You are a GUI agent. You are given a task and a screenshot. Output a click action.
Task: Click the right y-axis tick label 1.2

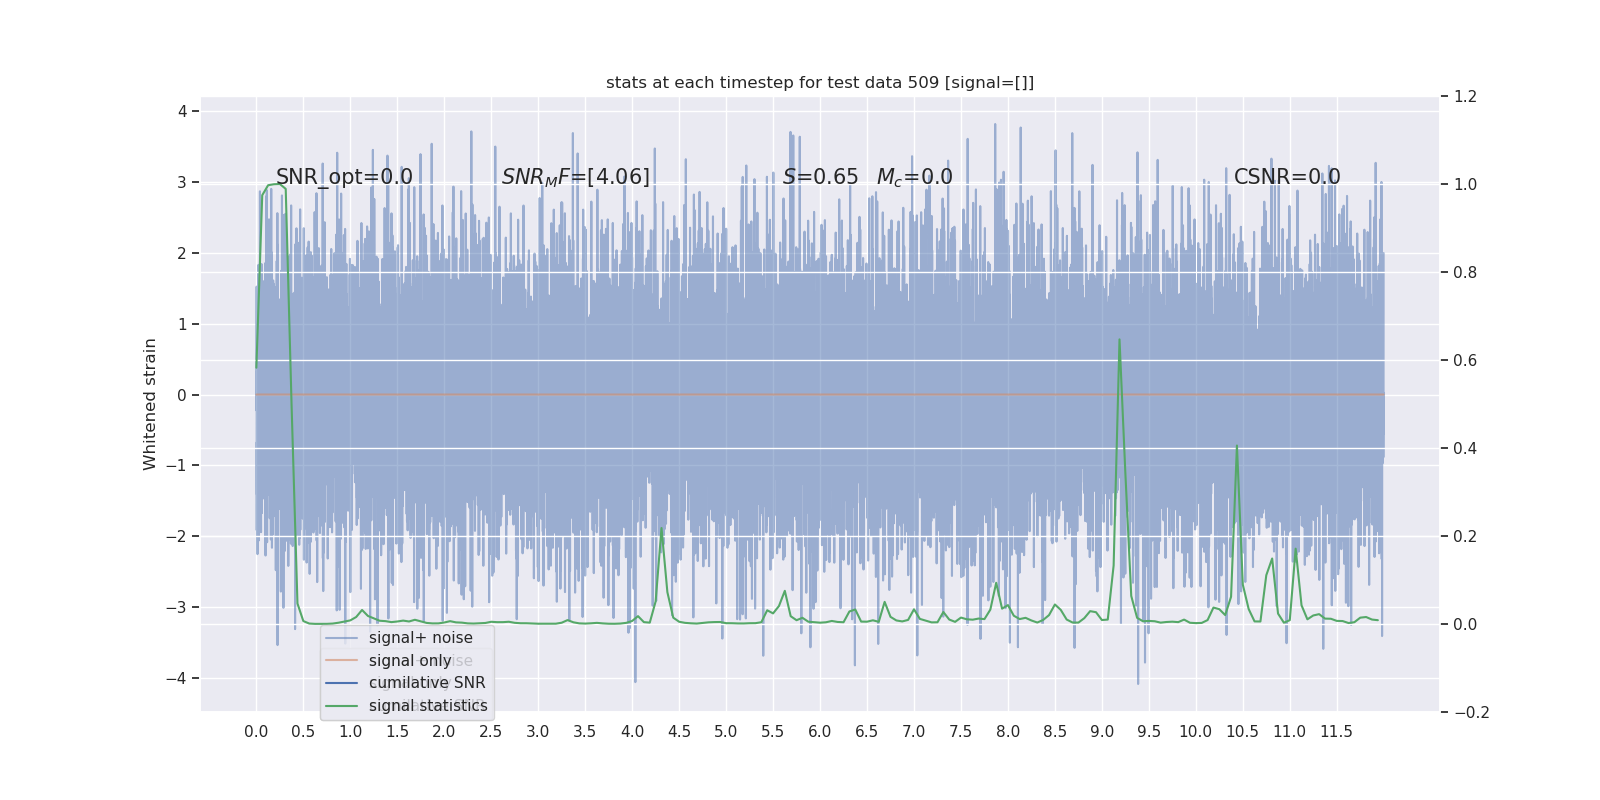[x=1465, y=97]
